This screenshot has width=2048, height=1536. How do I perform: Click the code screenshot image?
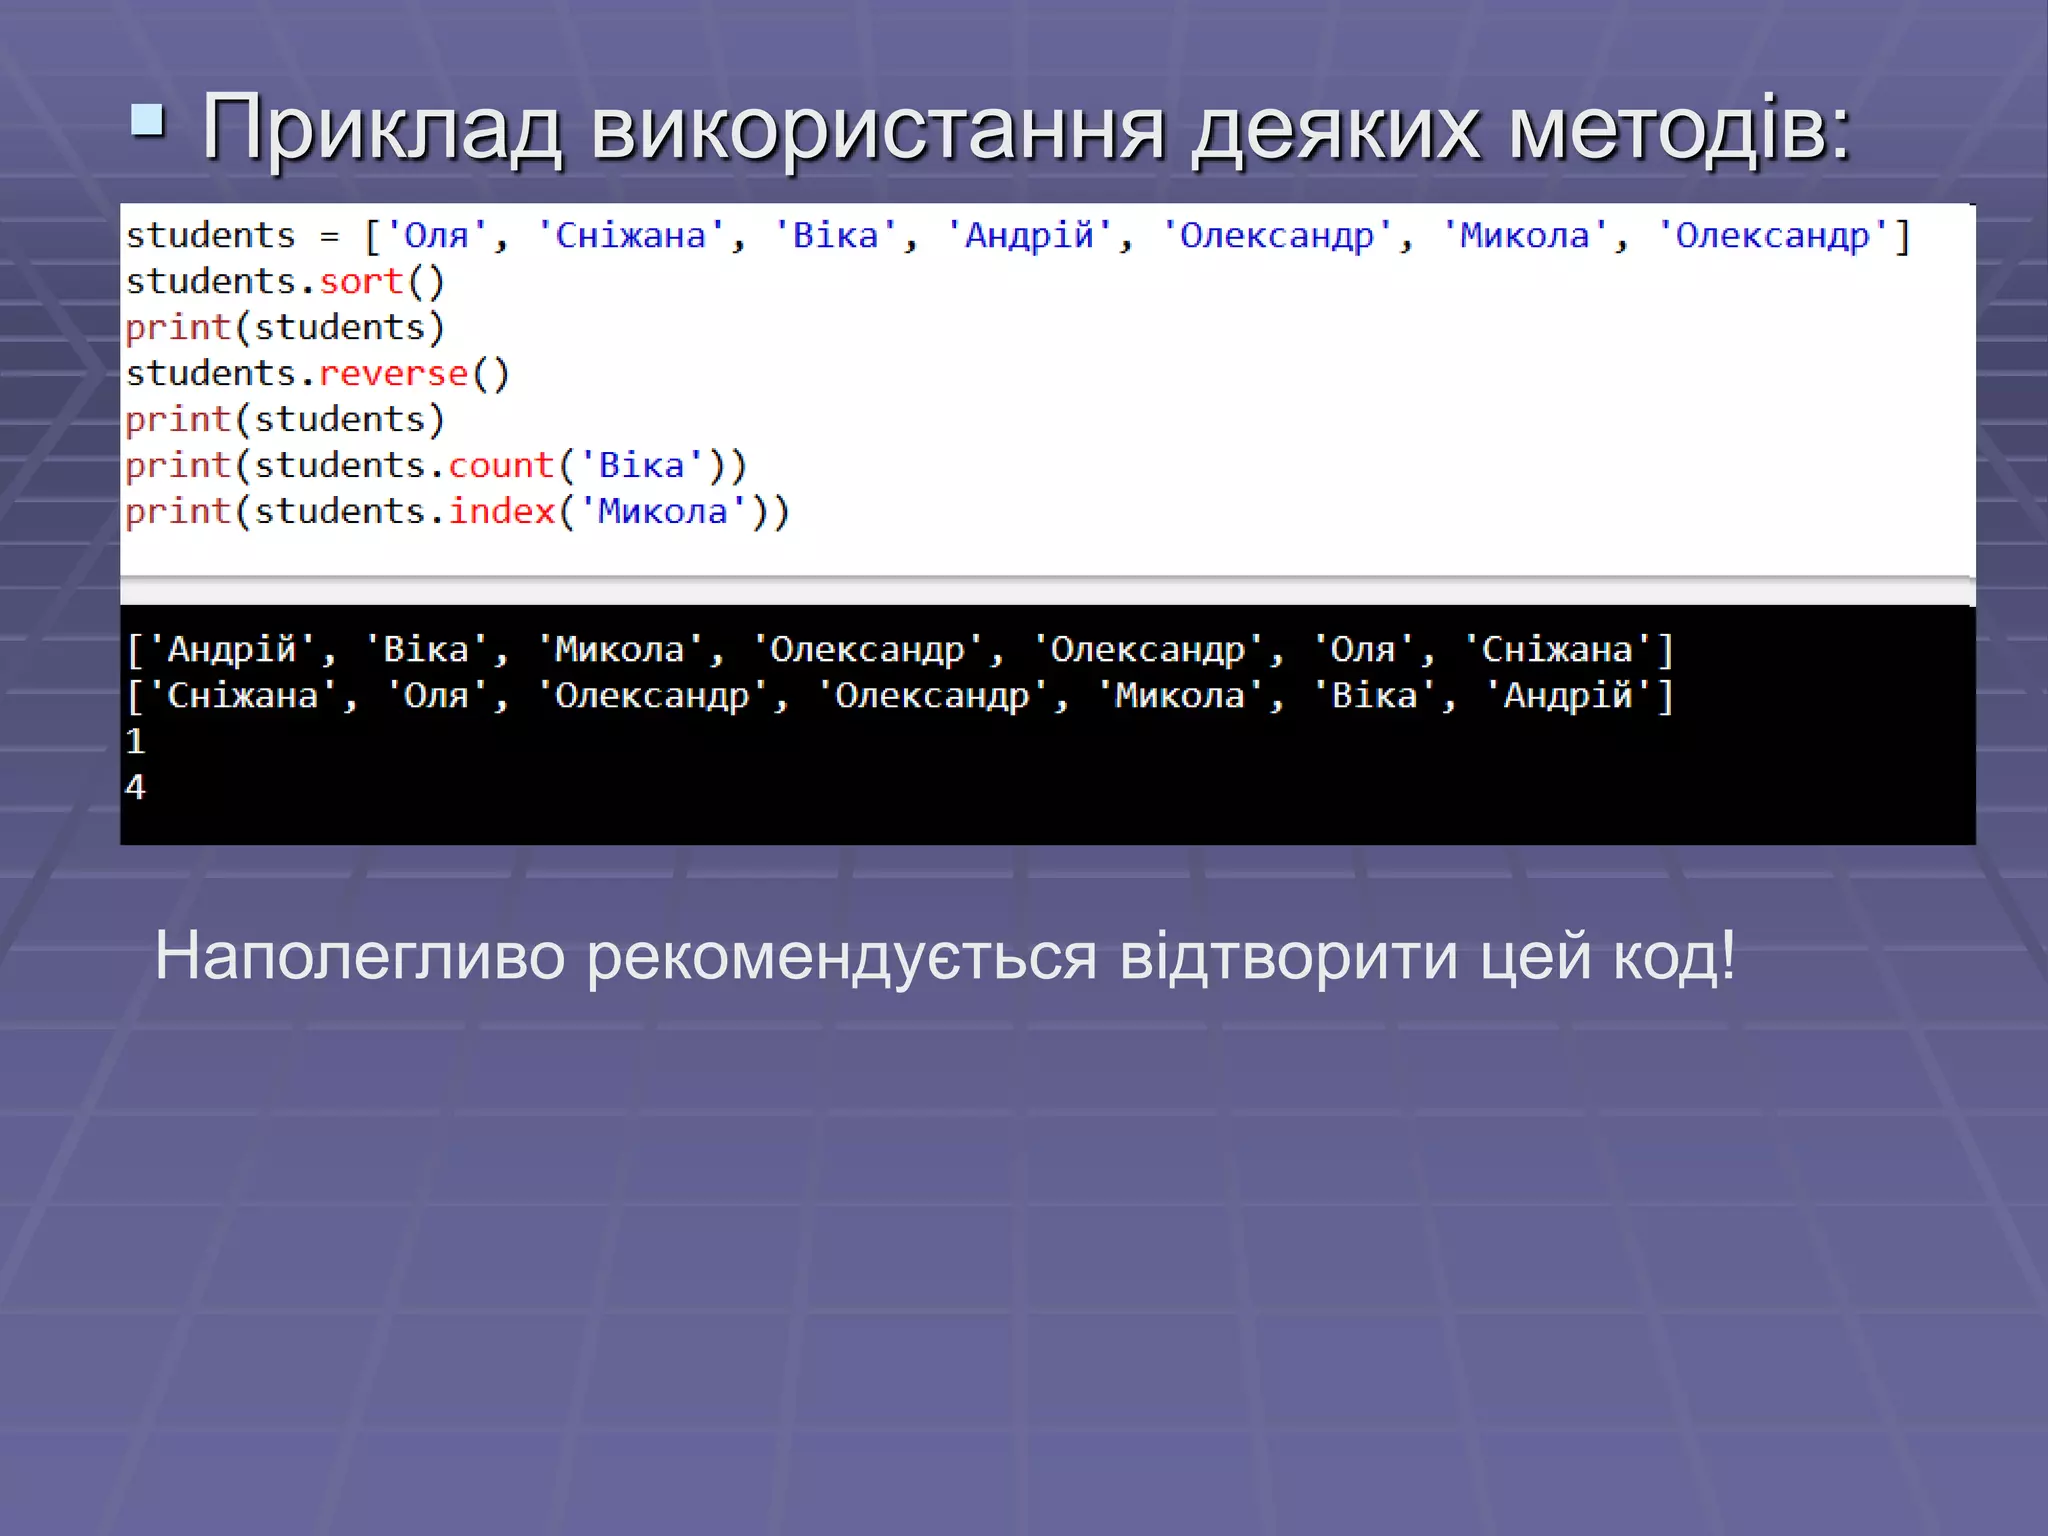click(x=1048, y=524)
